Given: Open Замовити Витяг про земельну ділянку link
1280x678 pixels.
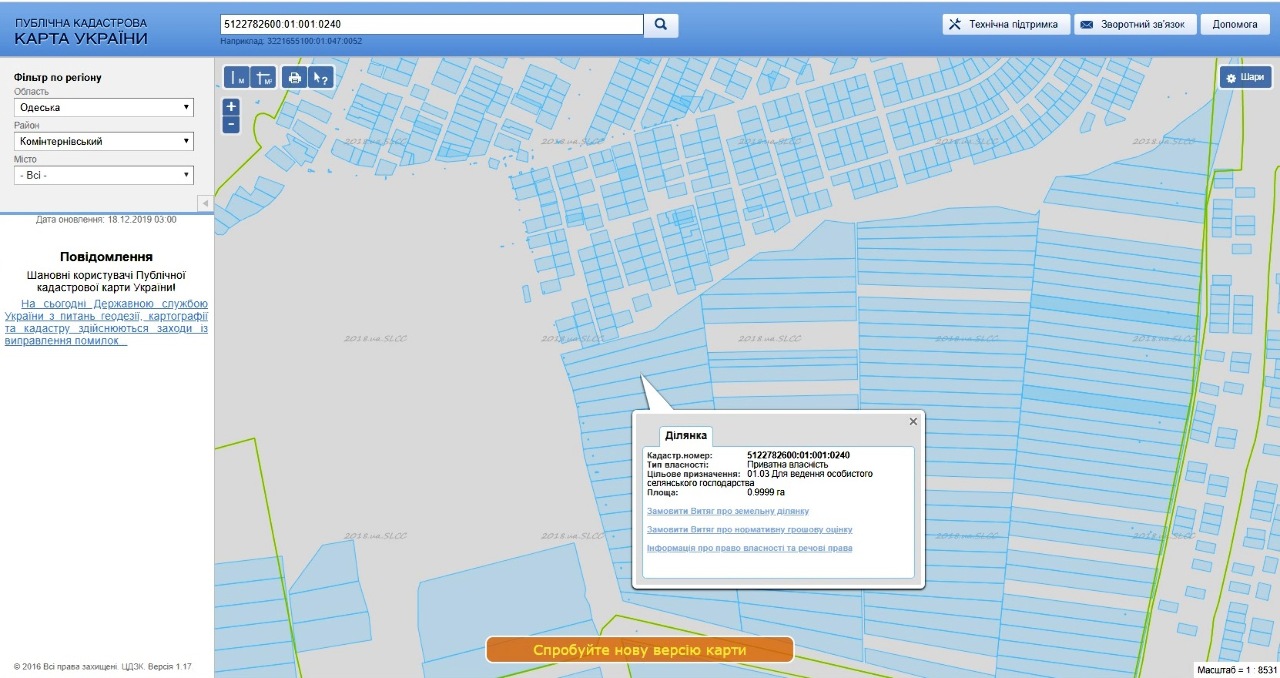Looking at the screenshot, I should 728,511.
